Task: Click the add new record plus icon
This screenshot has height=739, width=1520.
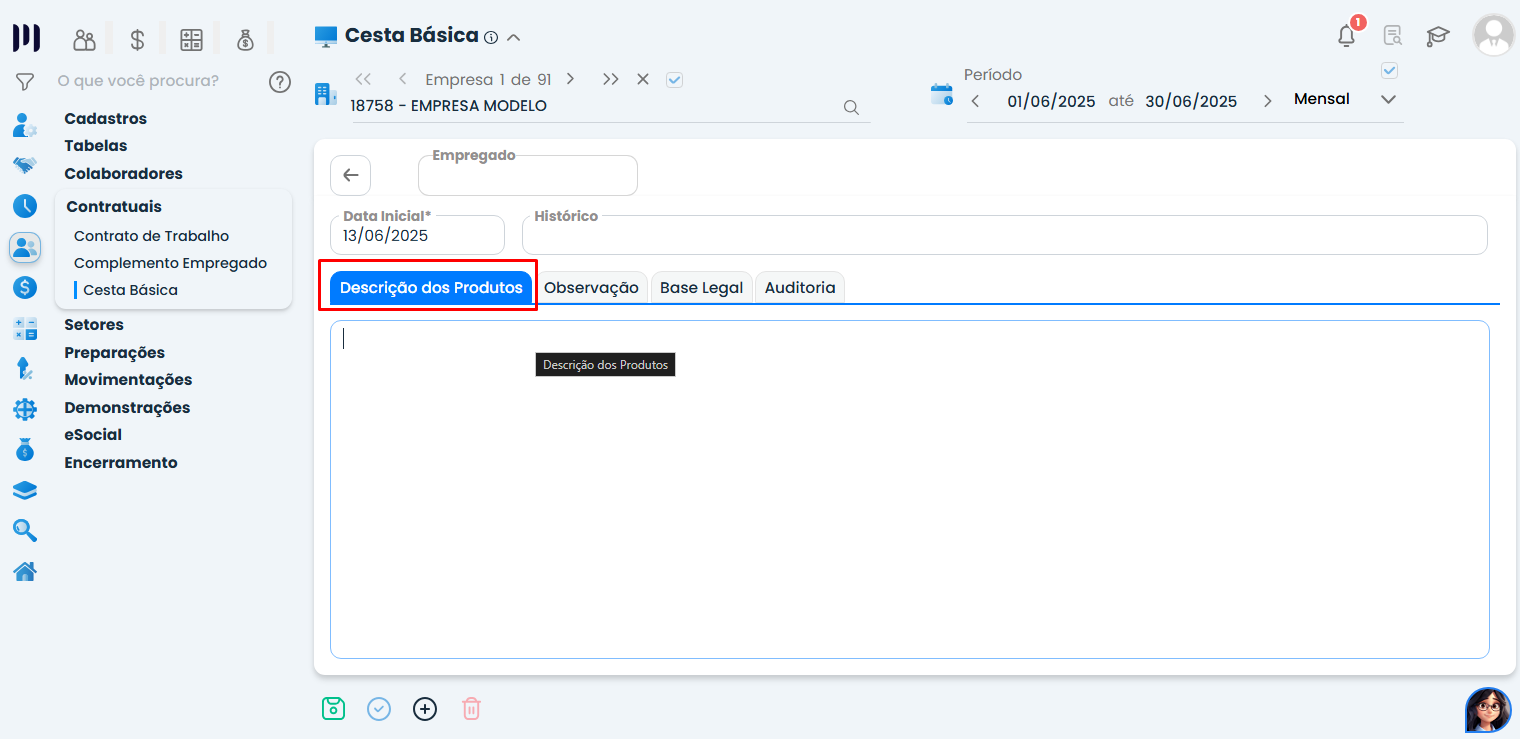Action: point(425,709)
